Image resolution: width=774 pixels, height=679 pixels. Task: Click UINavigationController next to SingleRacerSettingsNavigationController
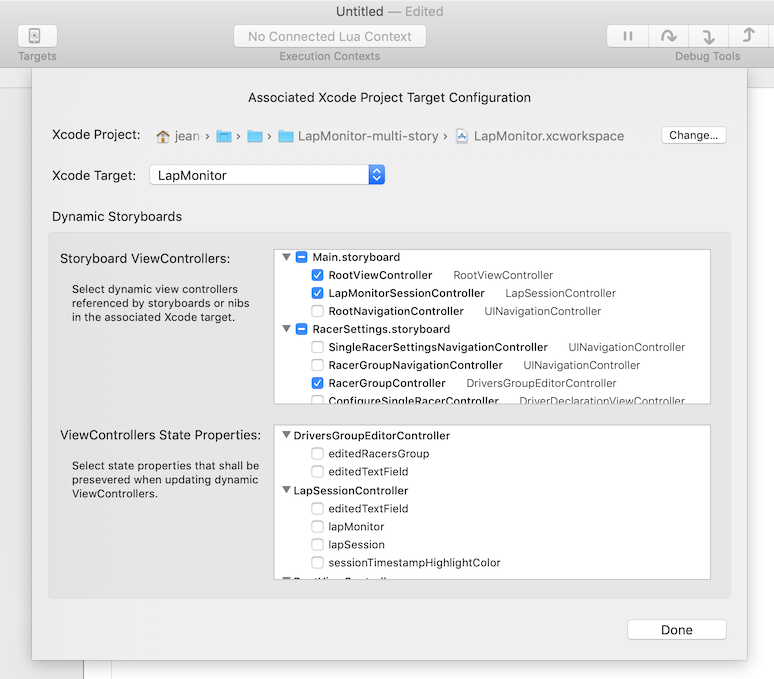626,347
